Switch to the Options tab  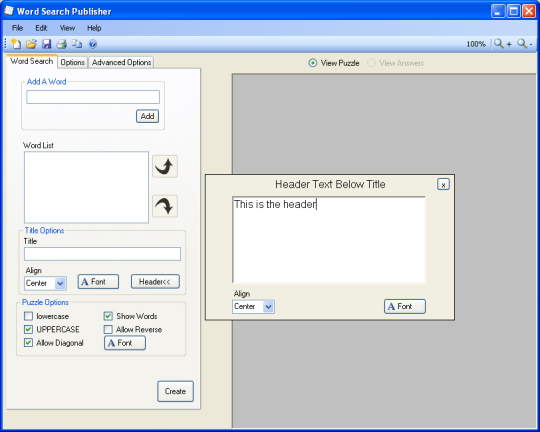tap(72, 62)
